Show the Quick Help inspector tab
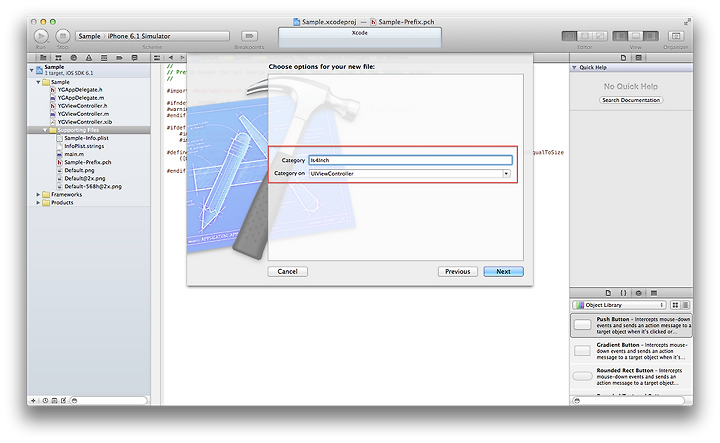Screen dimensions: 720x443 point(638,58)
